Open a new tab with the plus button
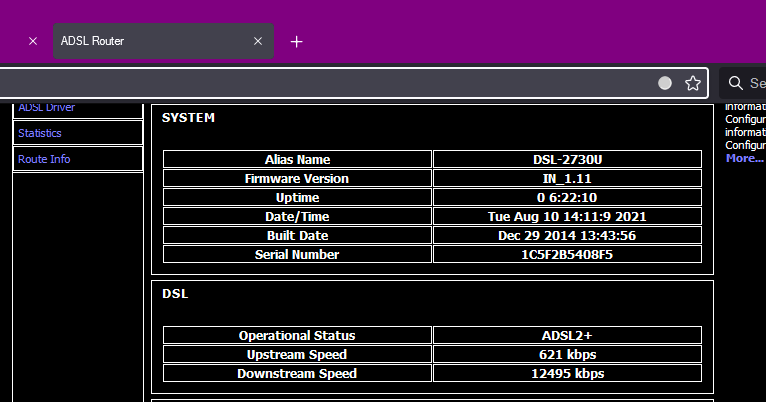This screenshot has width=766, height=402. click(296, 42)
